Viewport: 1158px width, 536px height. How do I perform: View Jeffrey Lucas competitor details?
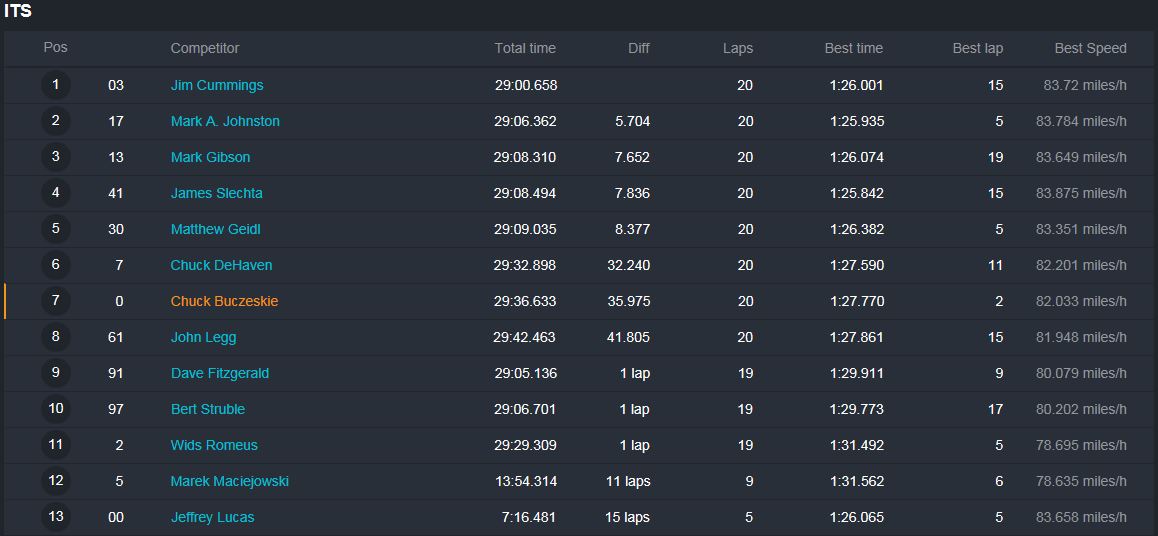pos(213,518)
